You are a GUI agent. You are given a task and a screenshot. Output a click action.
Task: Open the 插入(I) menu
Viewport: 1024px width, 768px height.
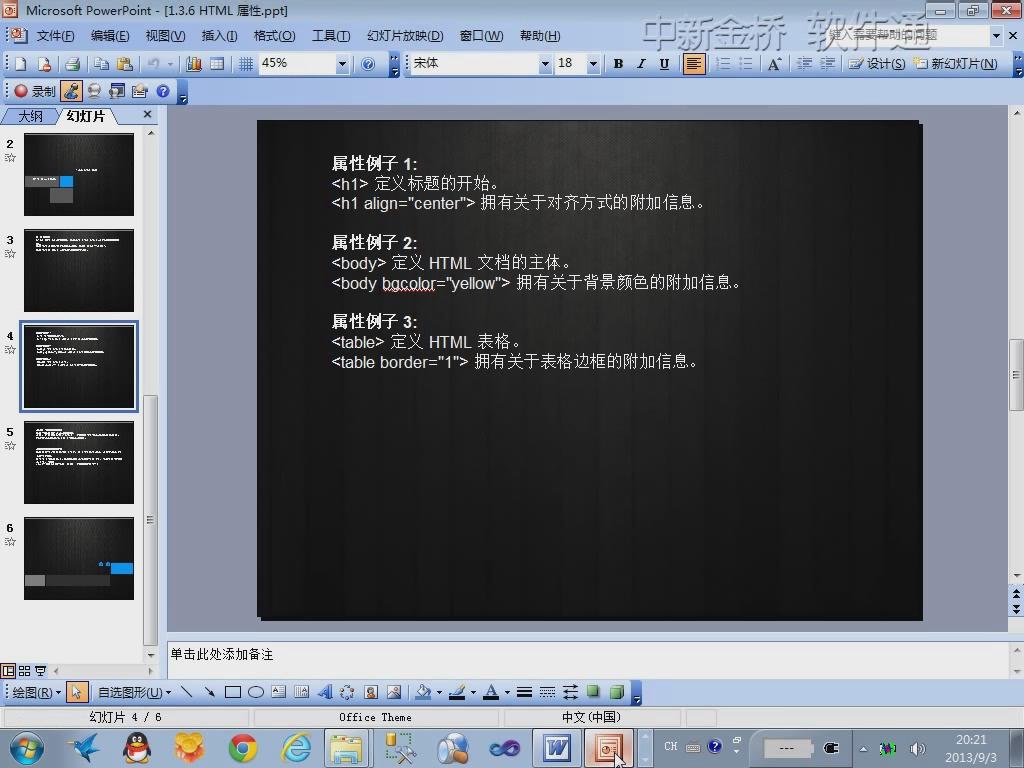pyautogui.click(x=219, y=36)
